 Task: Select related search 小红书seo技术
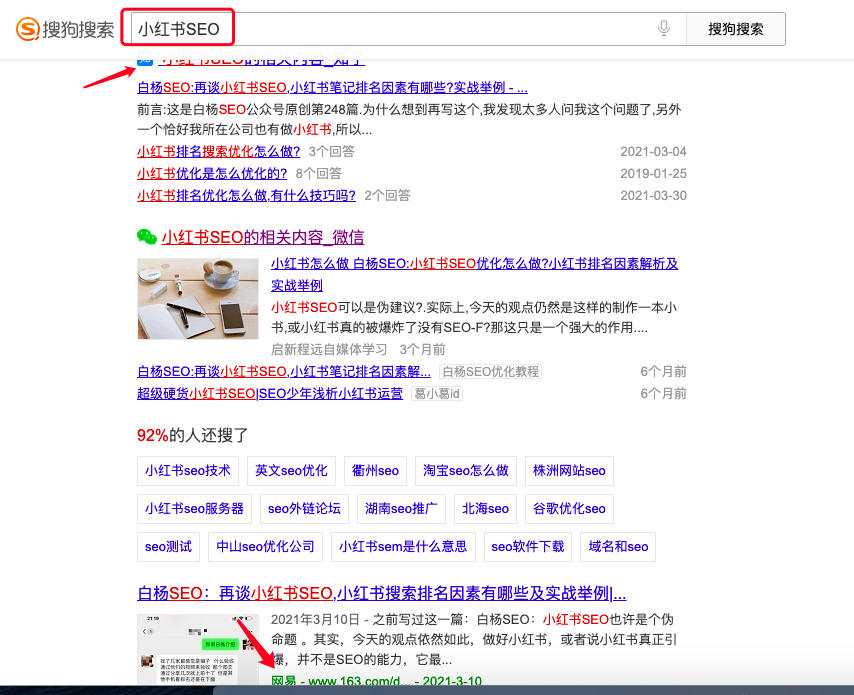(188, 471)
